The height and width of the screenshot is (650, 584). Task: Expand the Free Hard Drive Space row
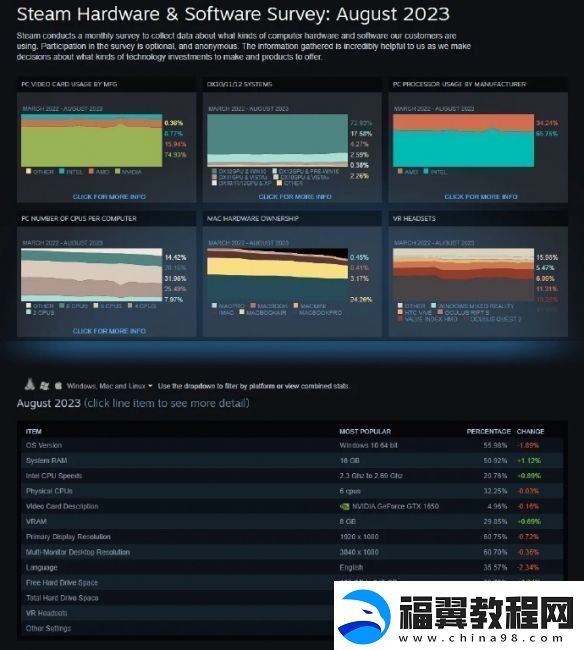point(177,583)
